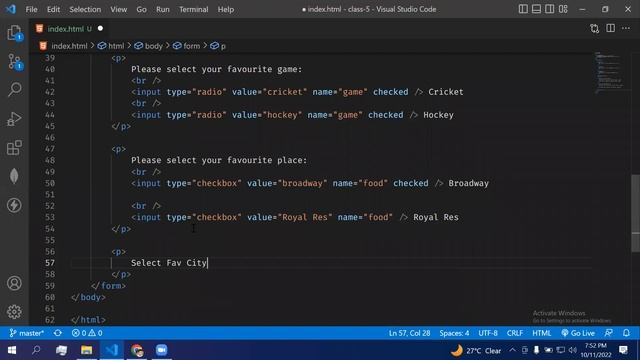The width and height of the screenshot is (640, 360).
Task: Open the taskbar clock showing 7:52 PM
Action: tap(596, 350)
